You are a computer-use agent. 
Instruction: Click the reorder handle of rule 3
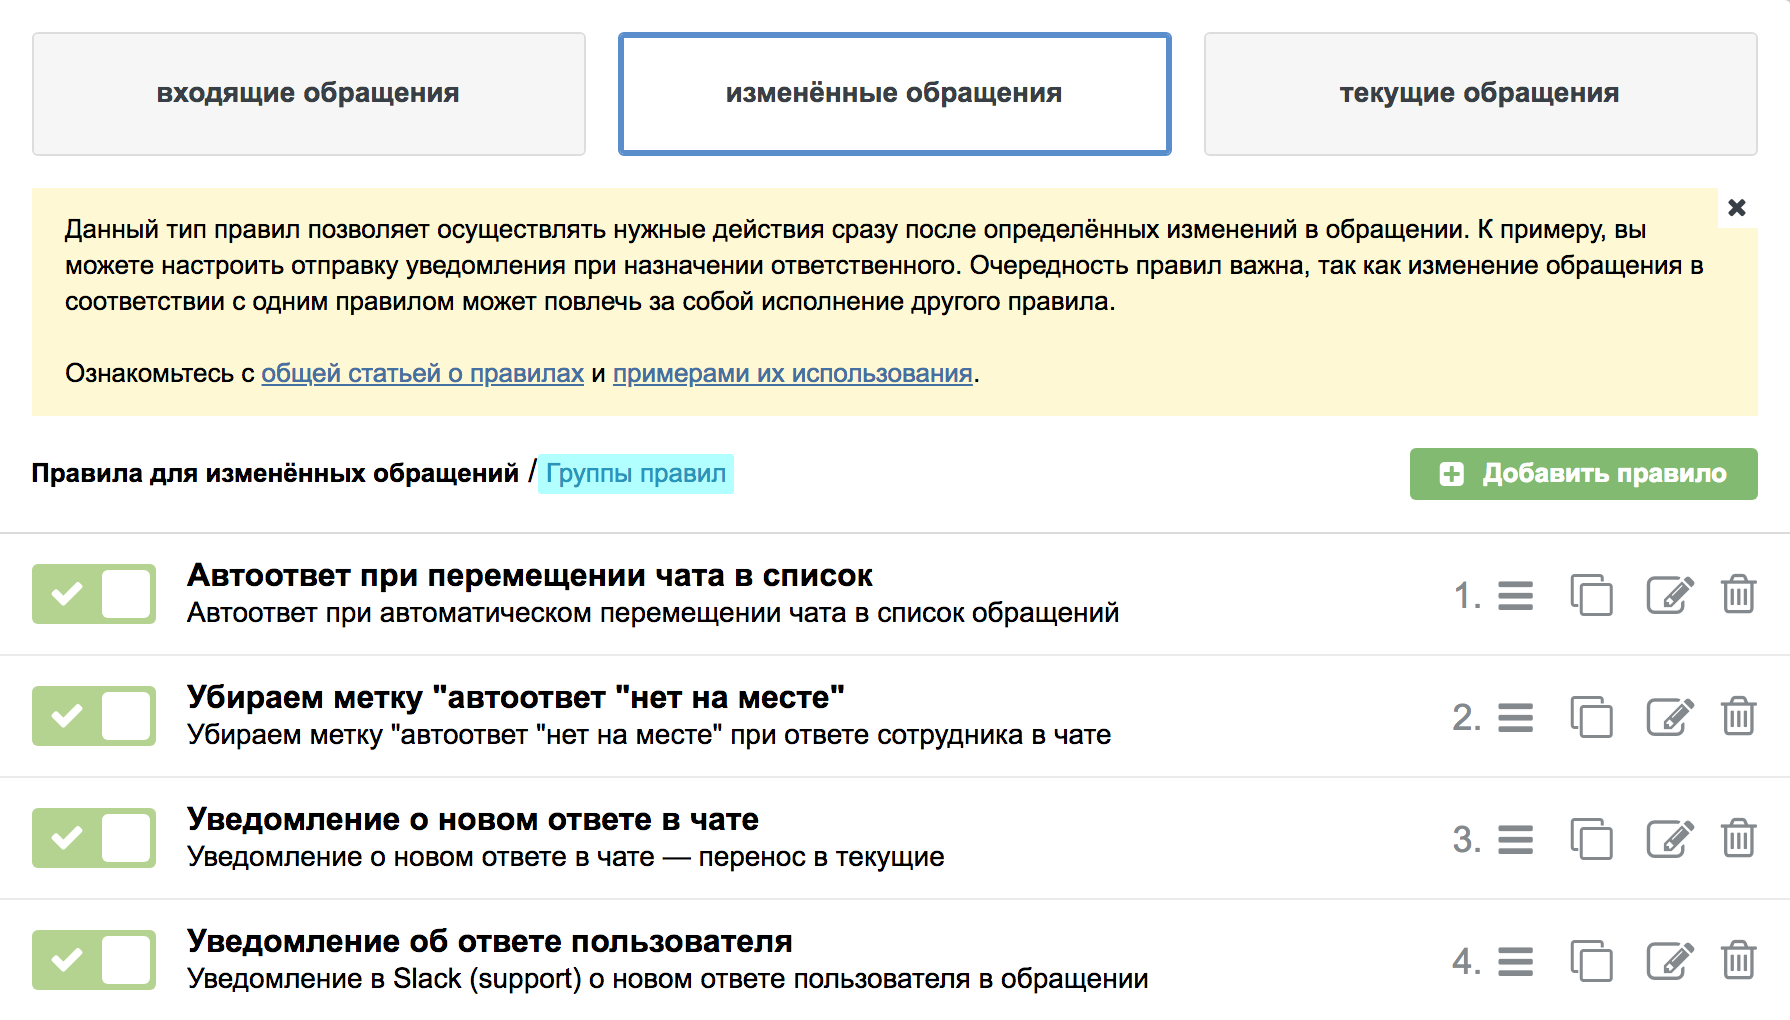(x=1515, y=840)
